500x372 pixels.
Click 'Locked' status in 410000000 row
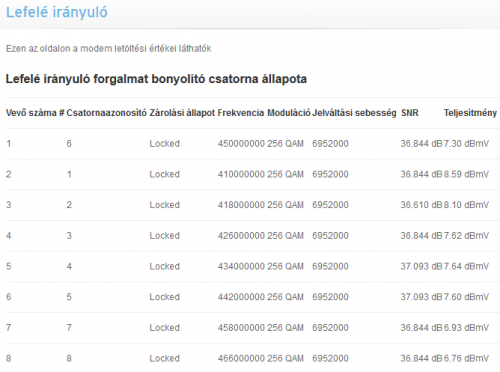click(x=164, y=174)
